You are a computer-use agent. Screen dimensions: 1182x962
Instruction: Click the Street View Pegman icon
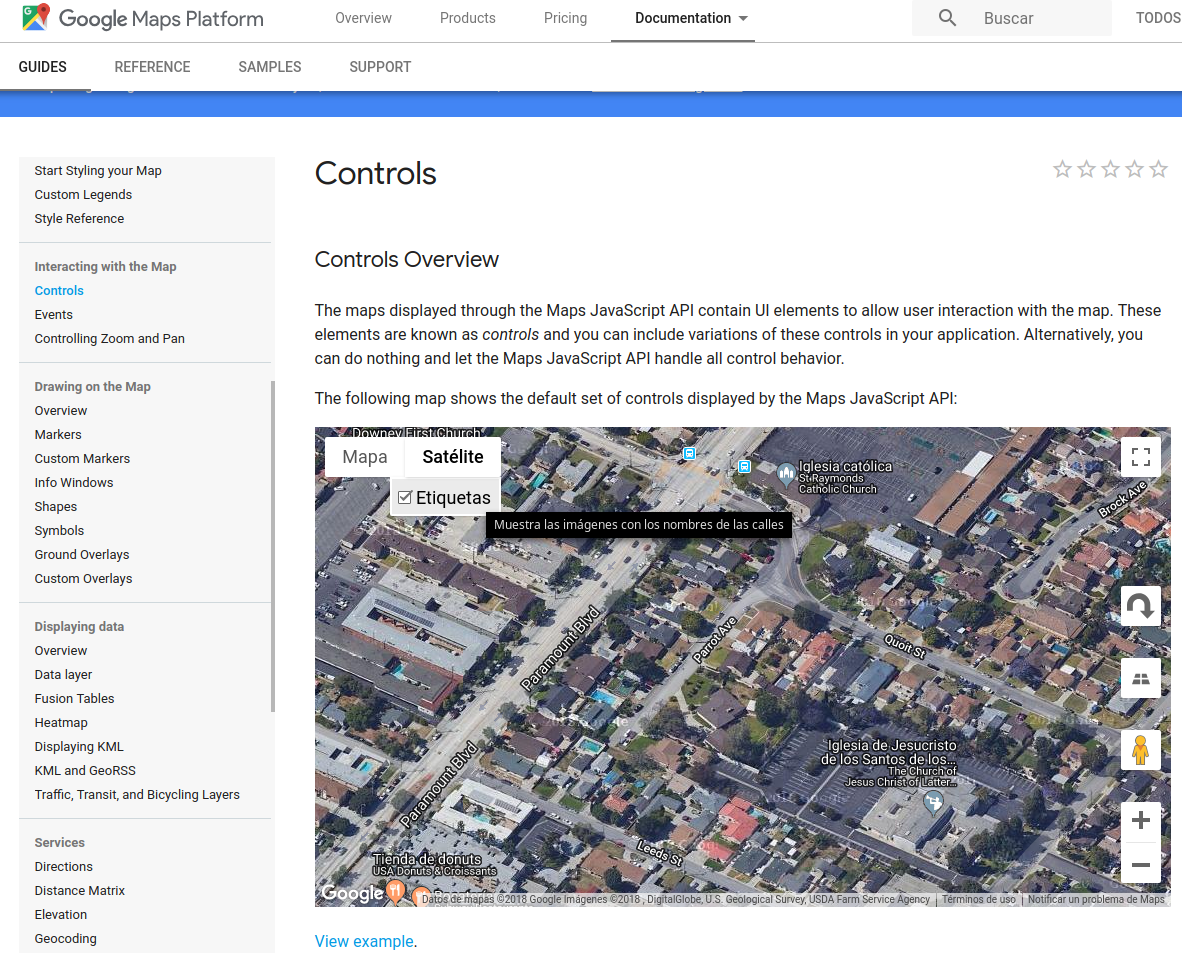tap(1140, 749)
